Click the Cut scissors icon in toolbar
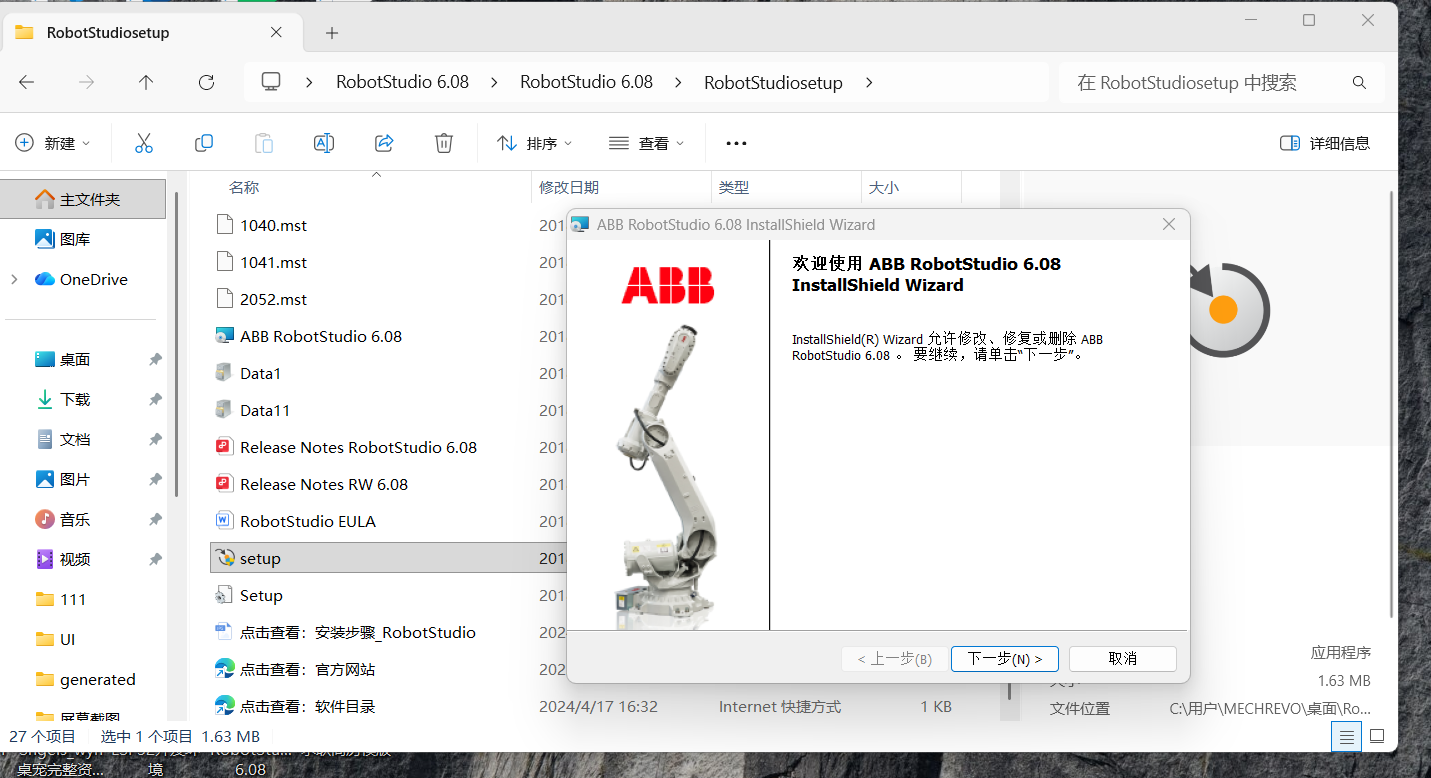The height and width of the screenshot is (778, 1431). point(144,143)
